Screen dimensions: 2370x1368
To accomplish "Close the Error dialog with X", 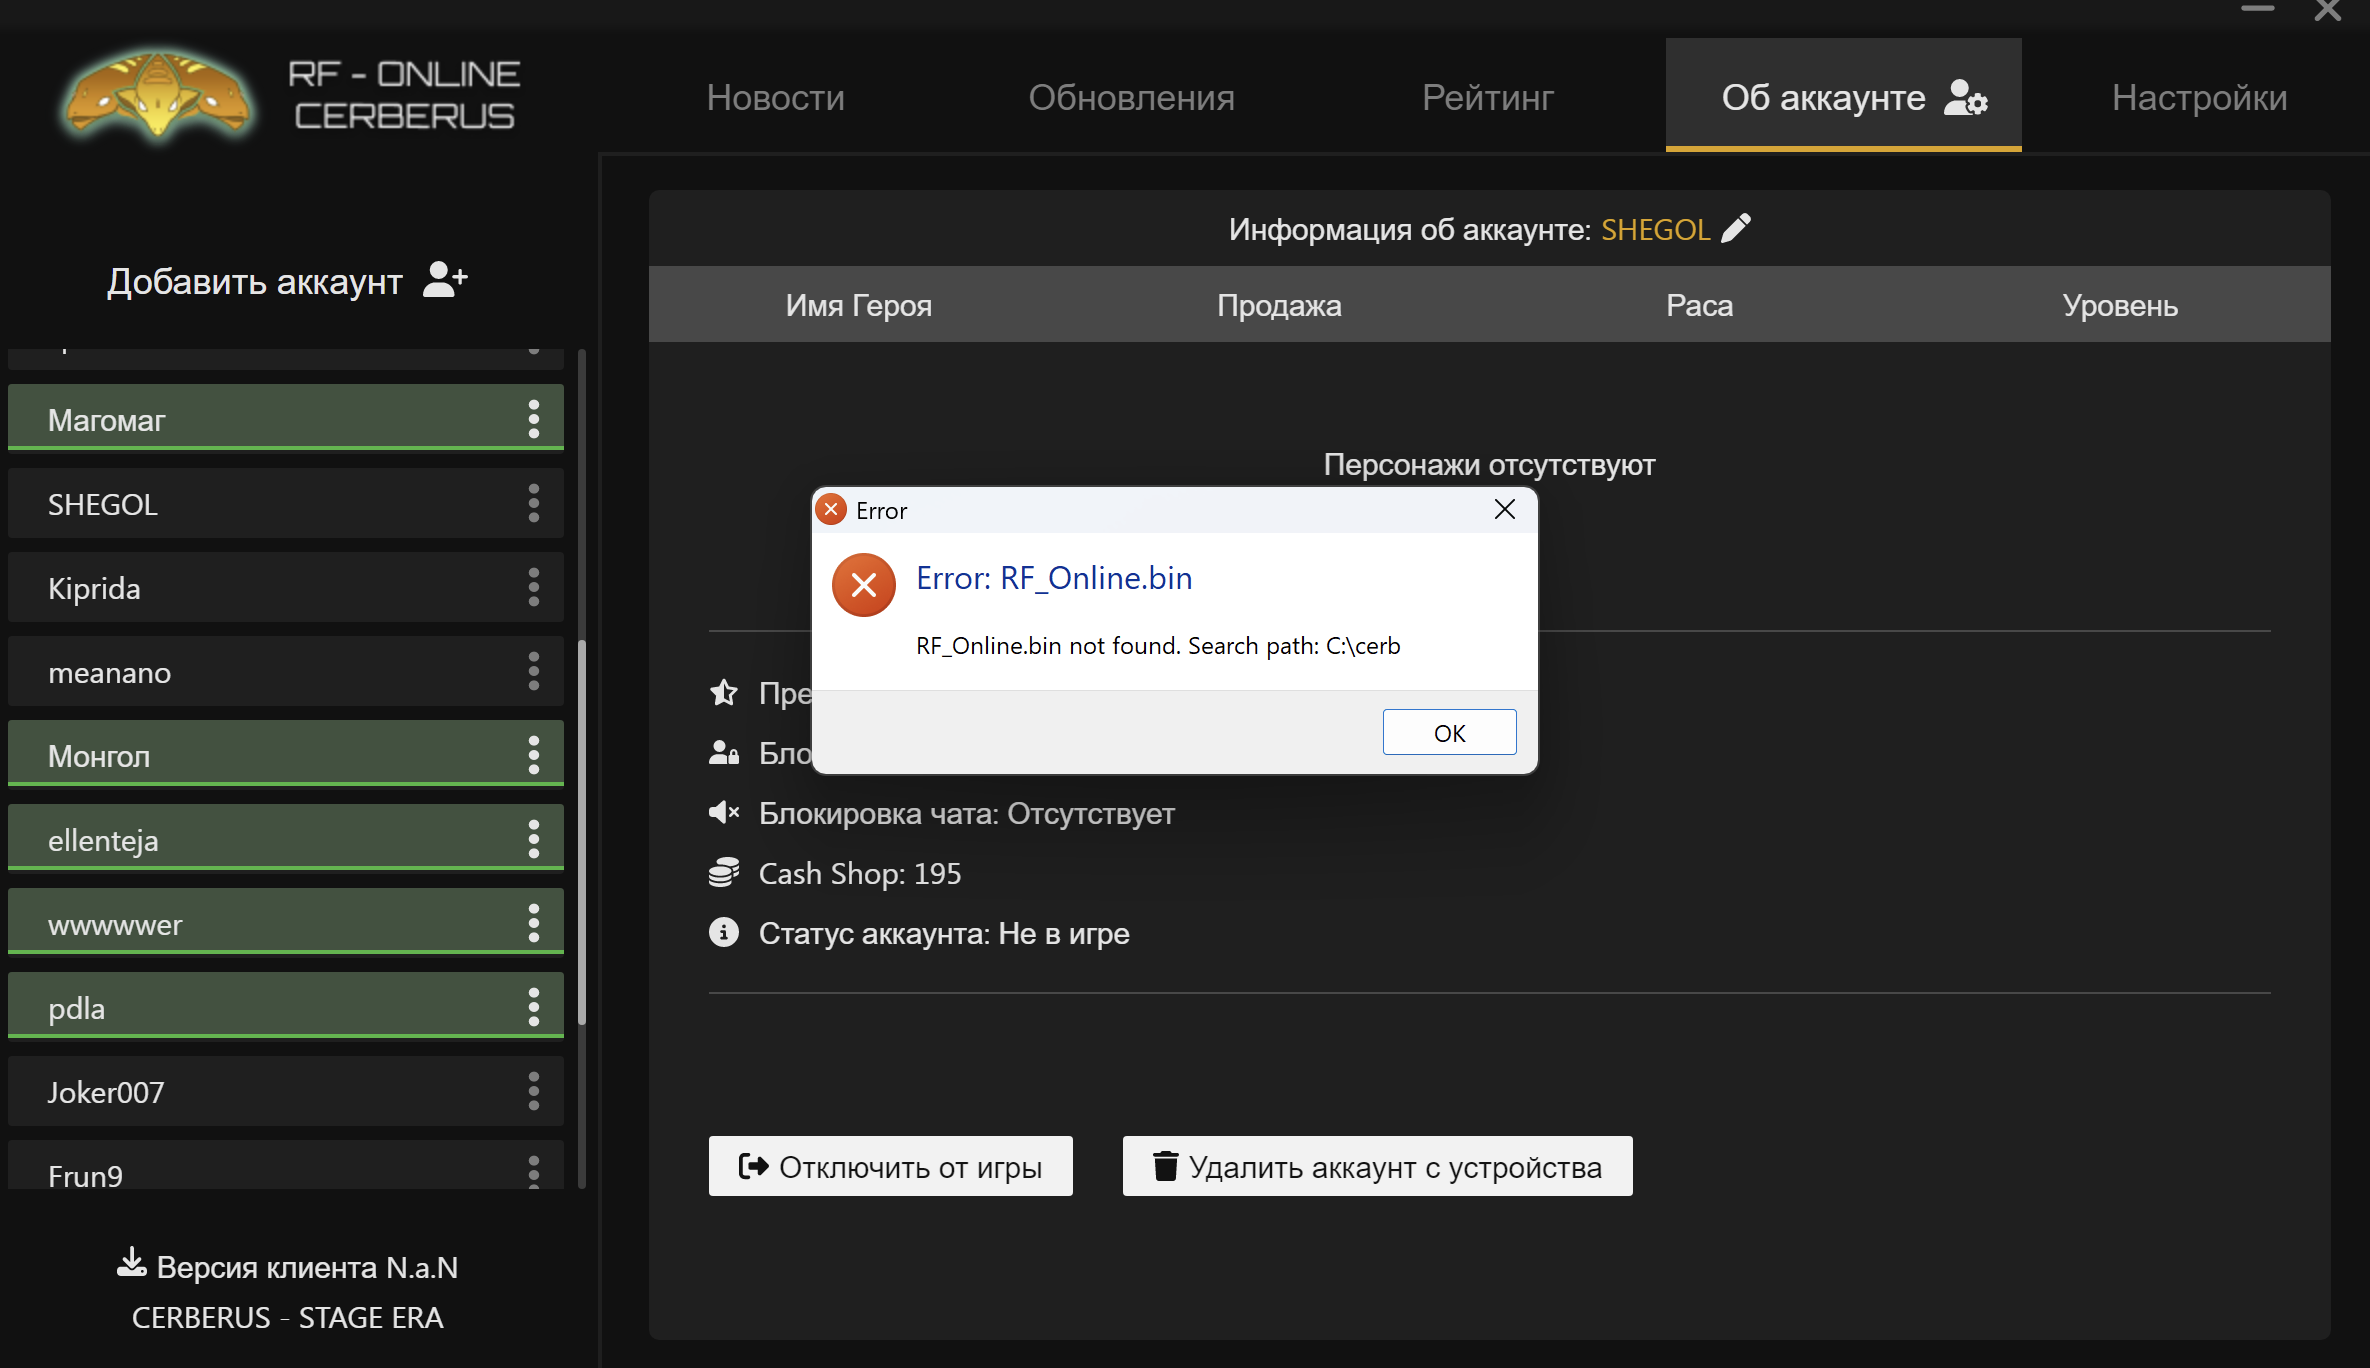I will click(x=1504, y=510).
